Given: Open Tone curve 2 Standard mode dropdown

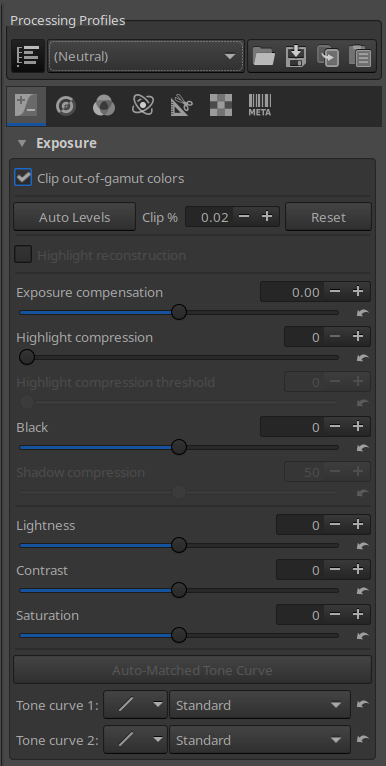Looking at the screenshot, I should point(260,740).
